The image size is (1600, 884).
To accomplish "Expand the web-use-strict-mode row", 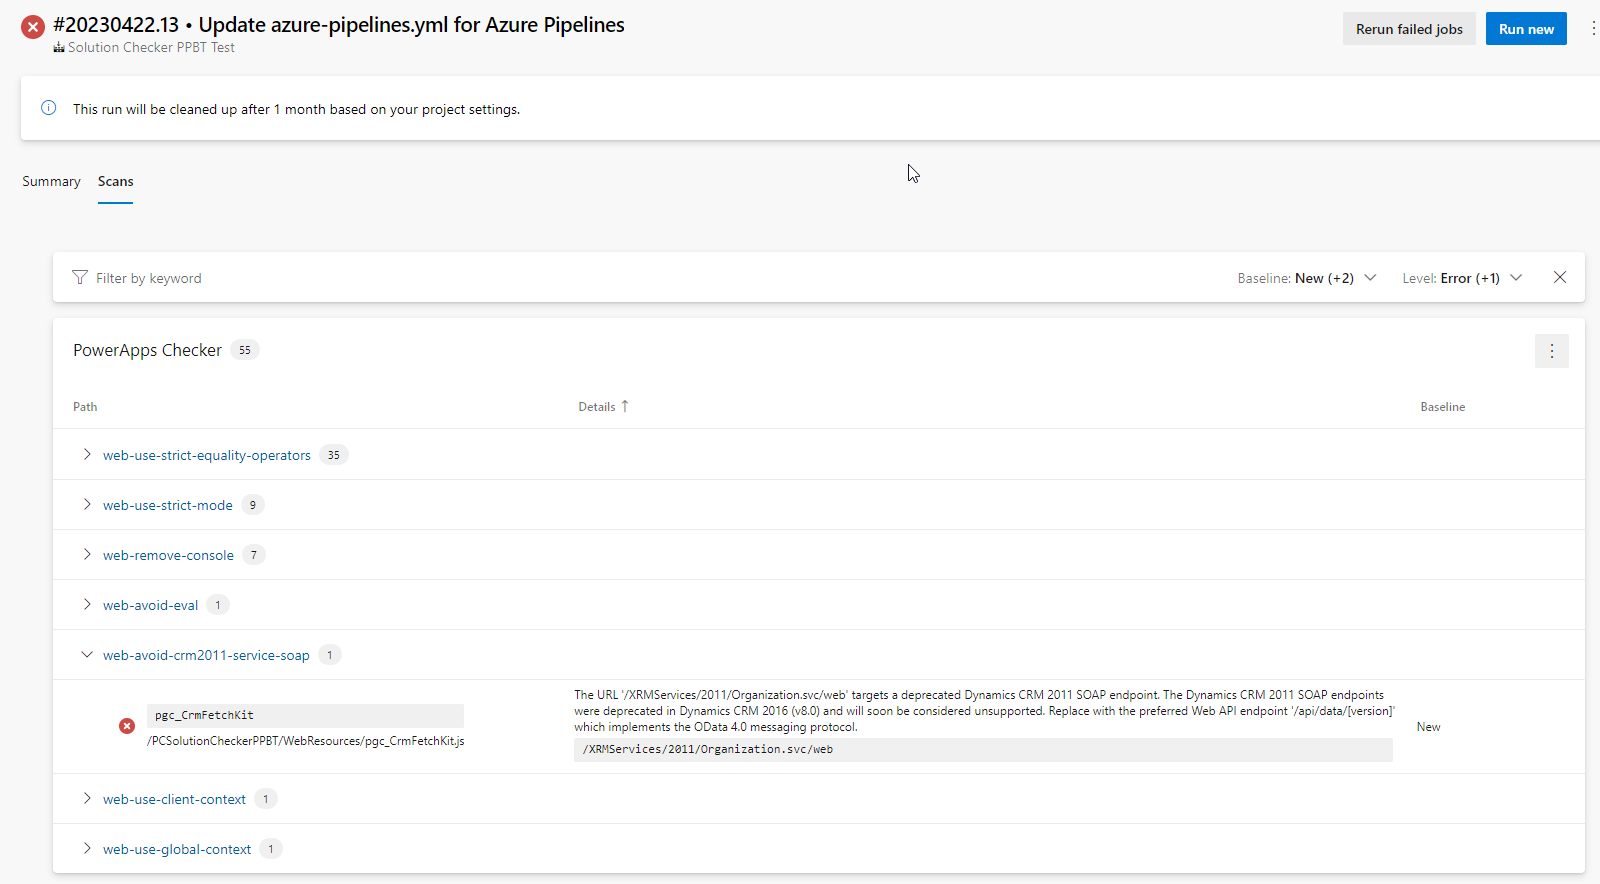I will point(87,504).
